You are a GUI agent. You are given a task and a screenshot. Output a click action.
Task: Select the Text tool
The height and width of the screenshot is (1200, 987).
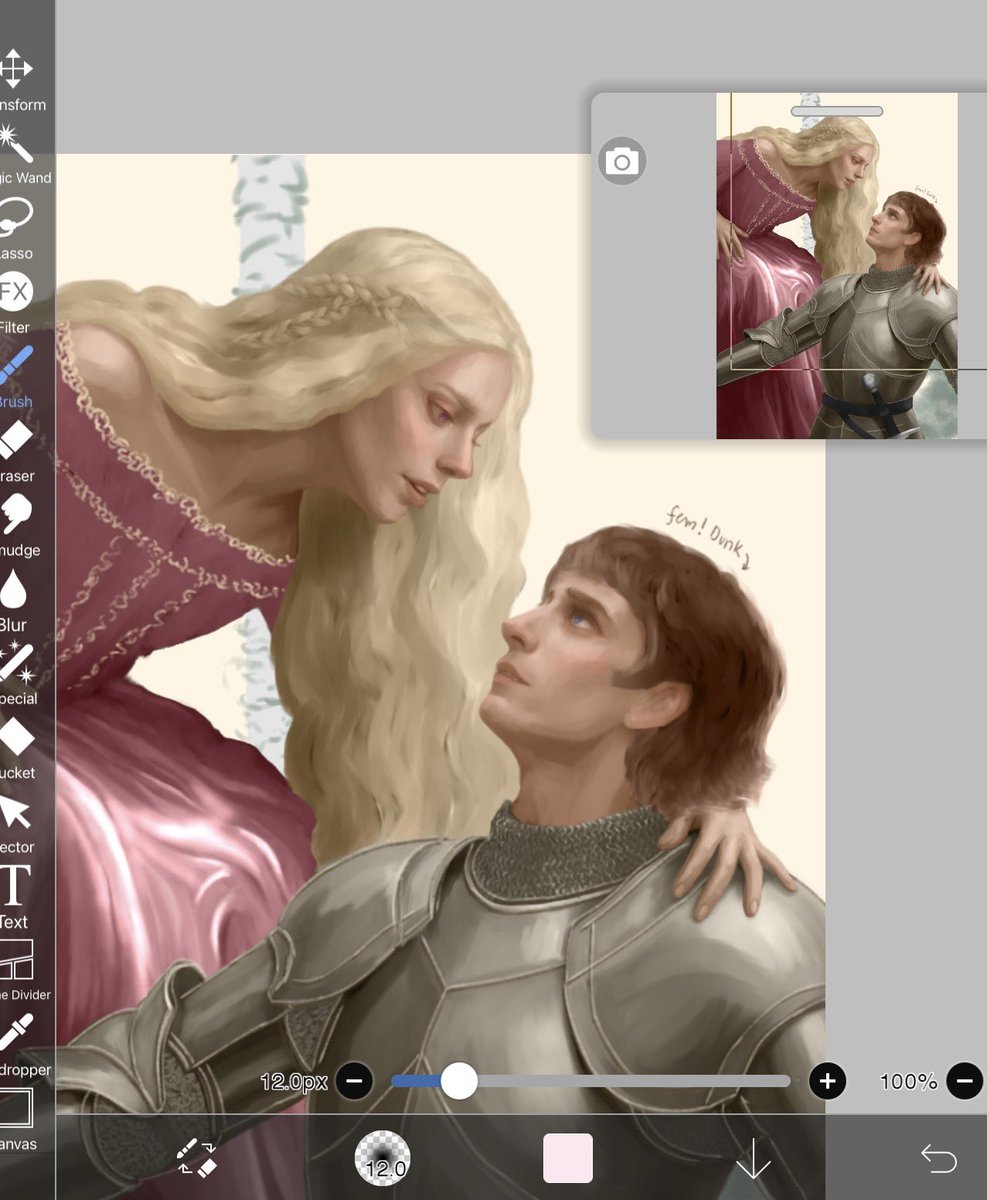(16, 896)
